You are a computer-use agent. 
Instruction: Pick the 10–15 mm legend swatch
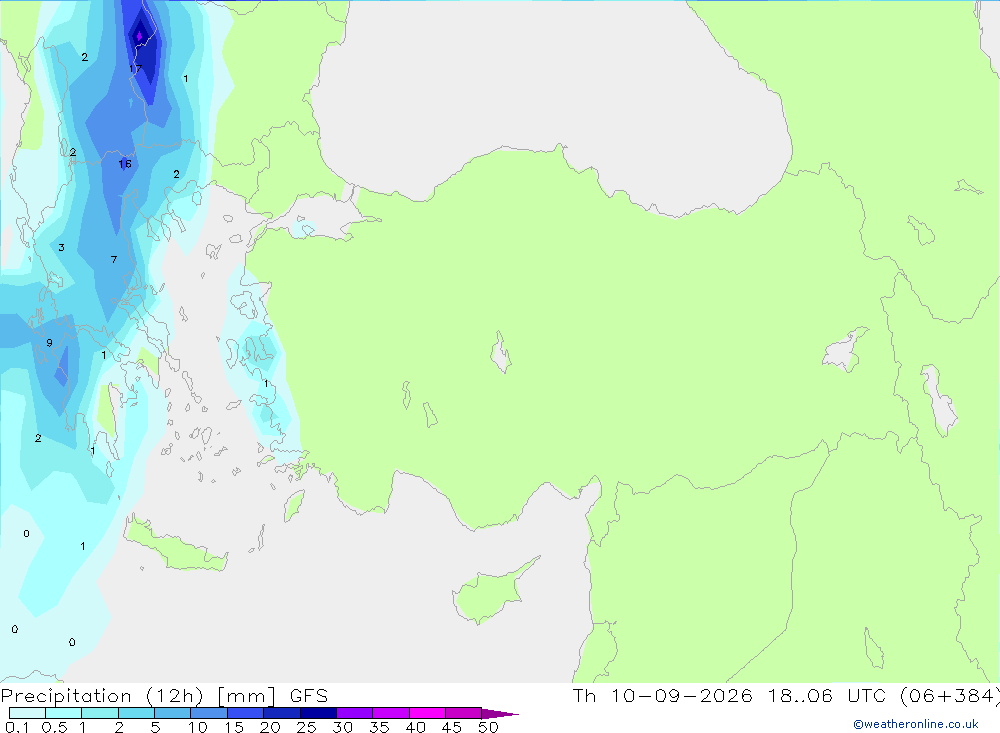pyautogui.click(x=209, y=713)
